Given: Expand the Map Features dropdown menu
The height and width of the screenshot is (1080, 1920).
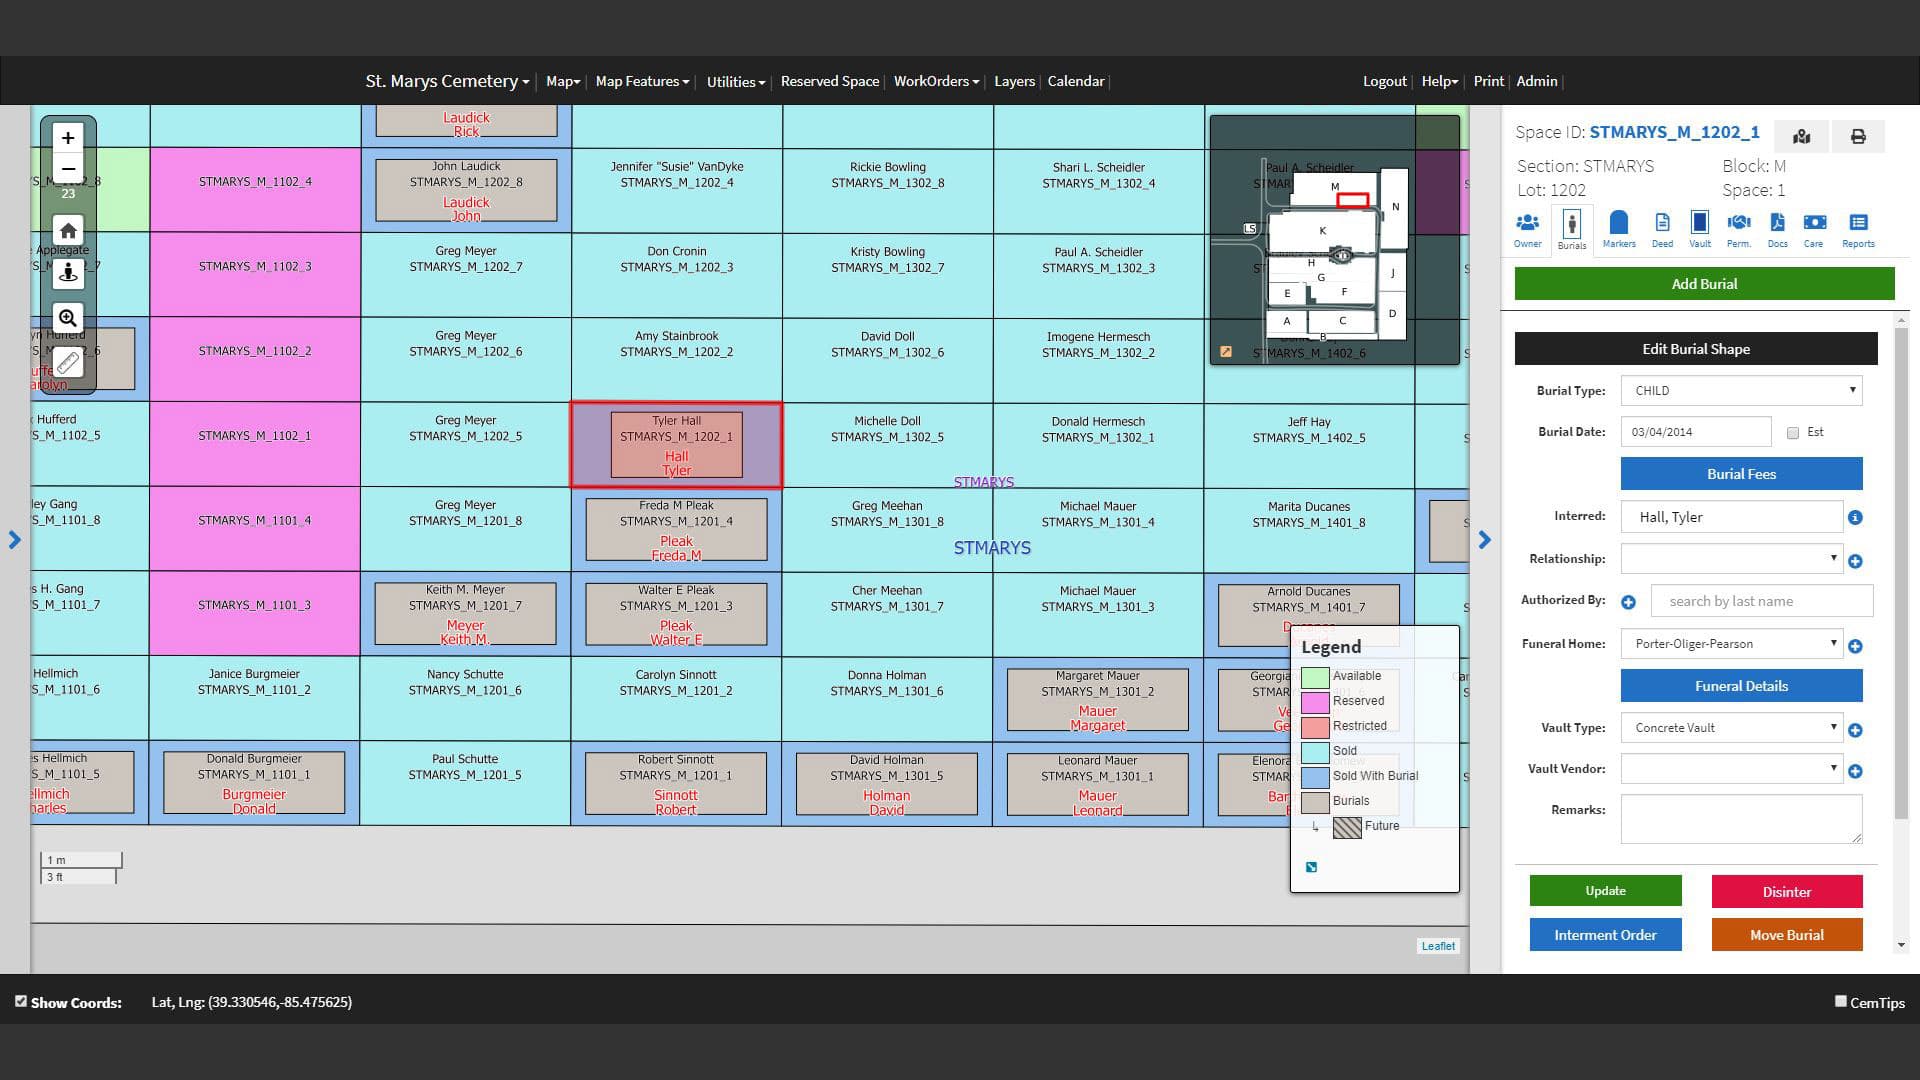Looking at the screenshot, I should [x=642, y=81].
